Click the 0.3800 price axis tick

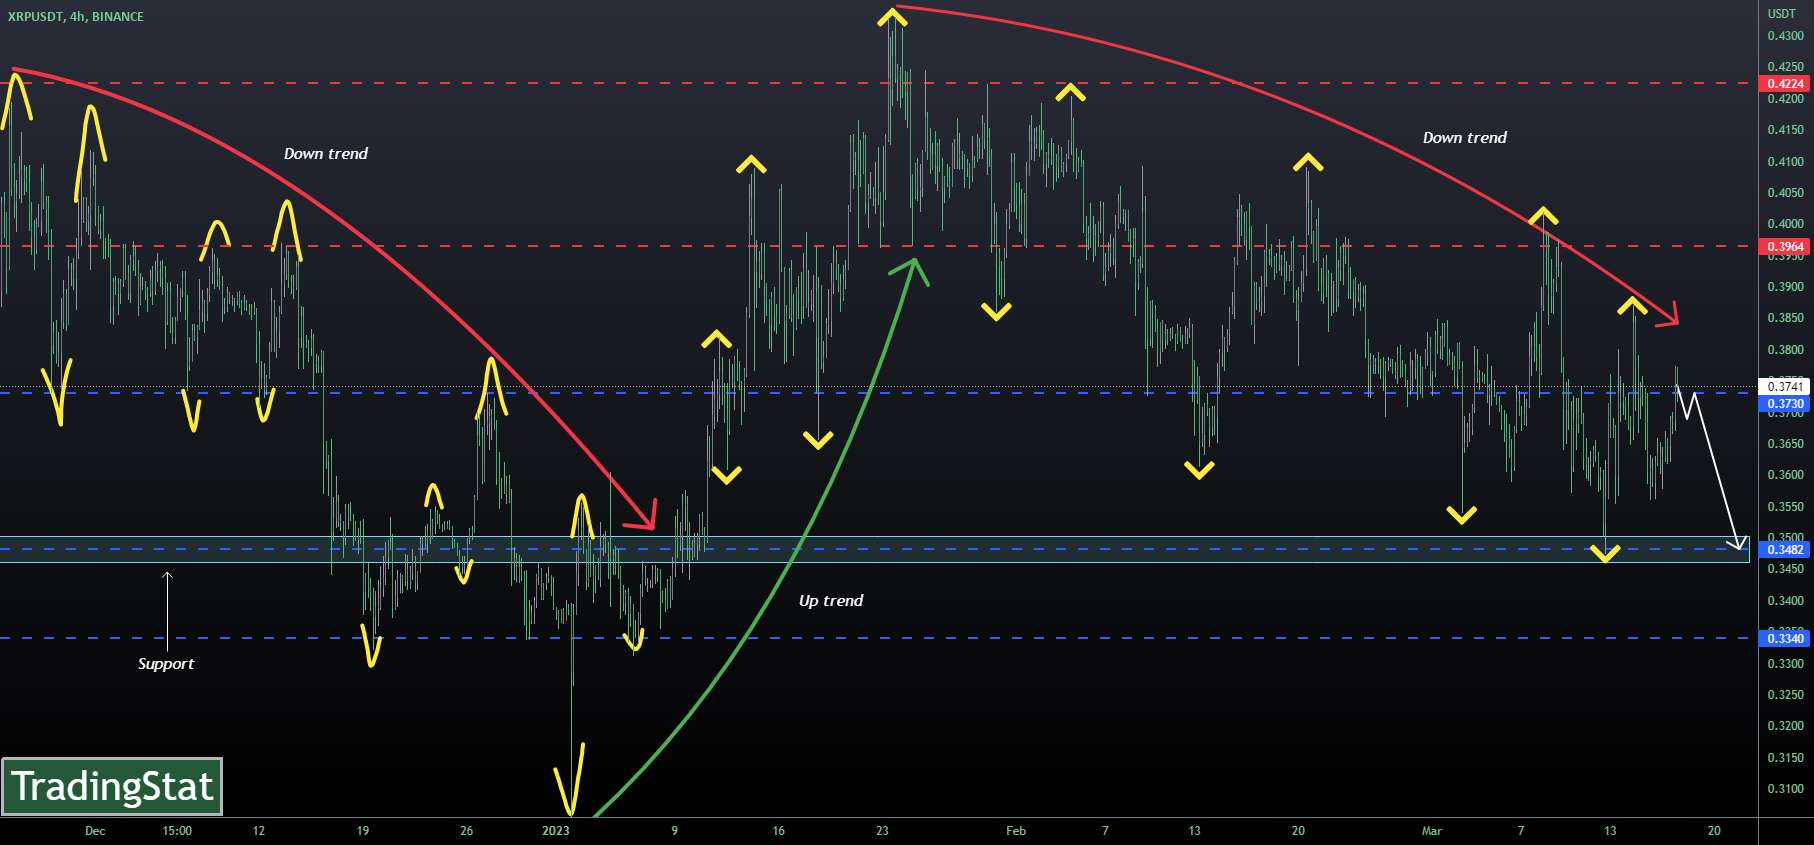click(x=1785, y=350)
